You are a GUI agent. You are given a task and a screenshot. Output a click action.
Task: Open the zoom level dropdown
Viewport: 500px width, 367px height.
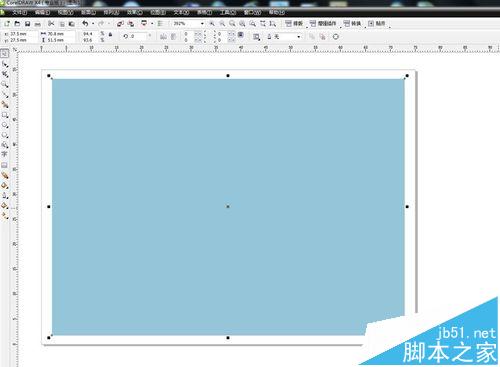coord(202,24)
